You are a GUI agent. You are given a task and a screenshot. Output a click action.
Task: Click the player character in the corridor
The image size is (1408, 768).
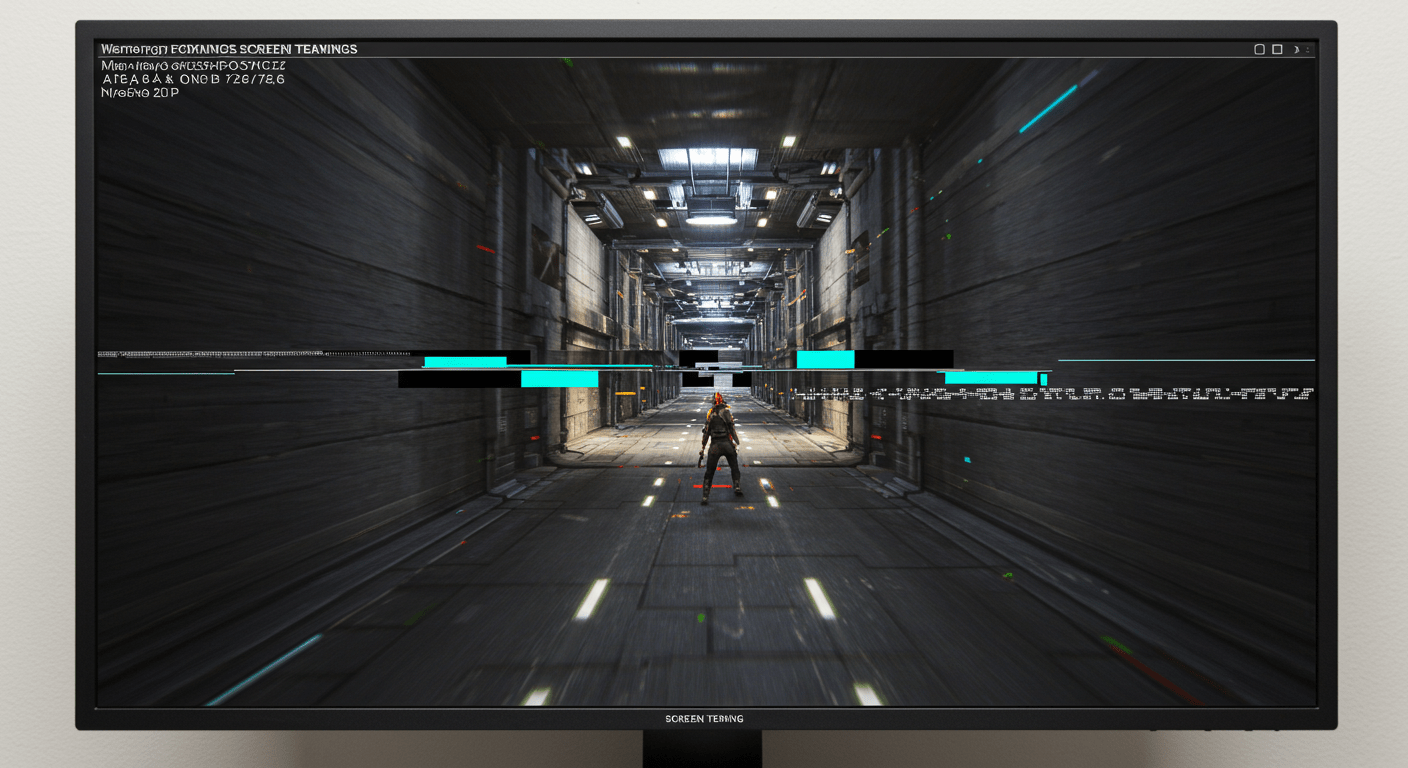720,447
